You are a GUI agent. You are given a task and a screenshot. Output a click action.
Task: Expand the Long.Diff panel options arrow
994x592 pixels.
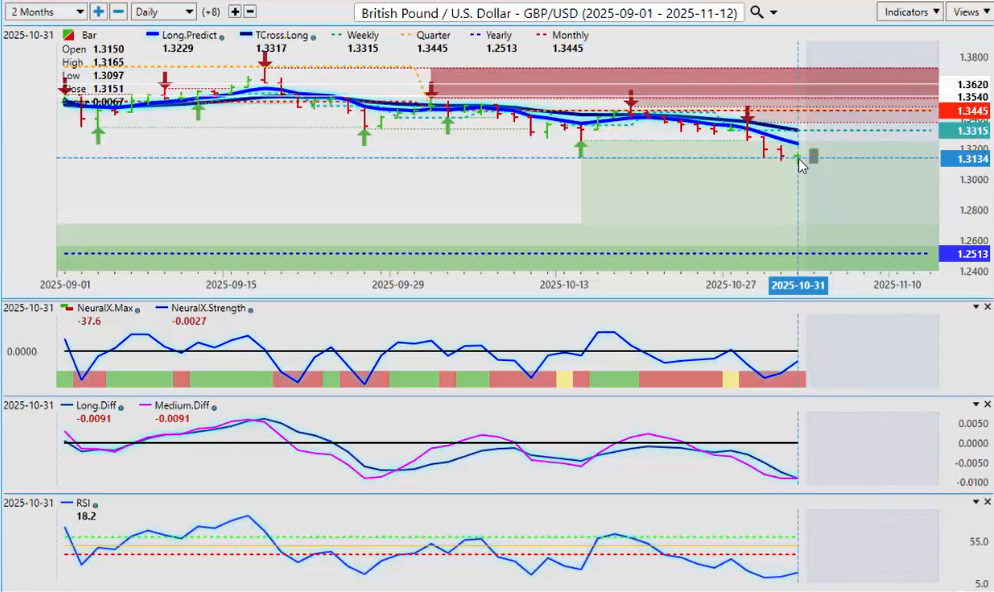pyautogui.click(x=975, y=404)
